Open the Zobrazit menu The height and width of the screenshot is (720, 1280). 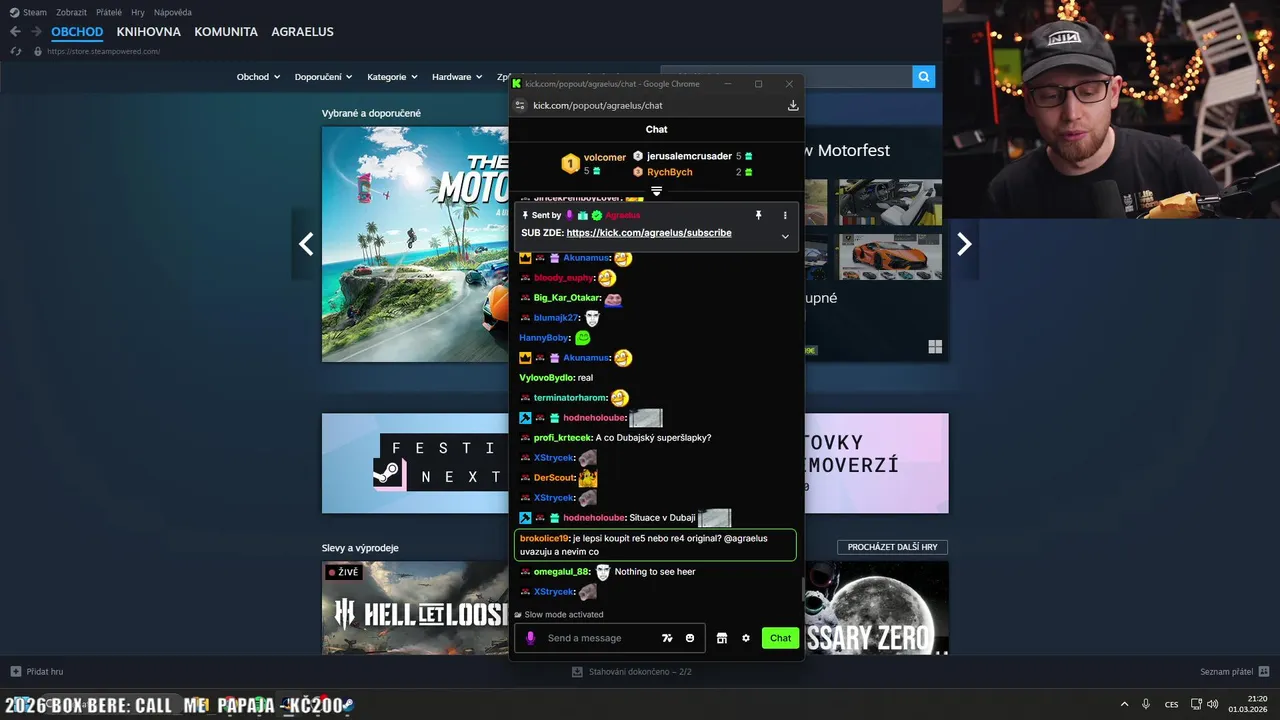pyautogui.click(x=71, y=12)
